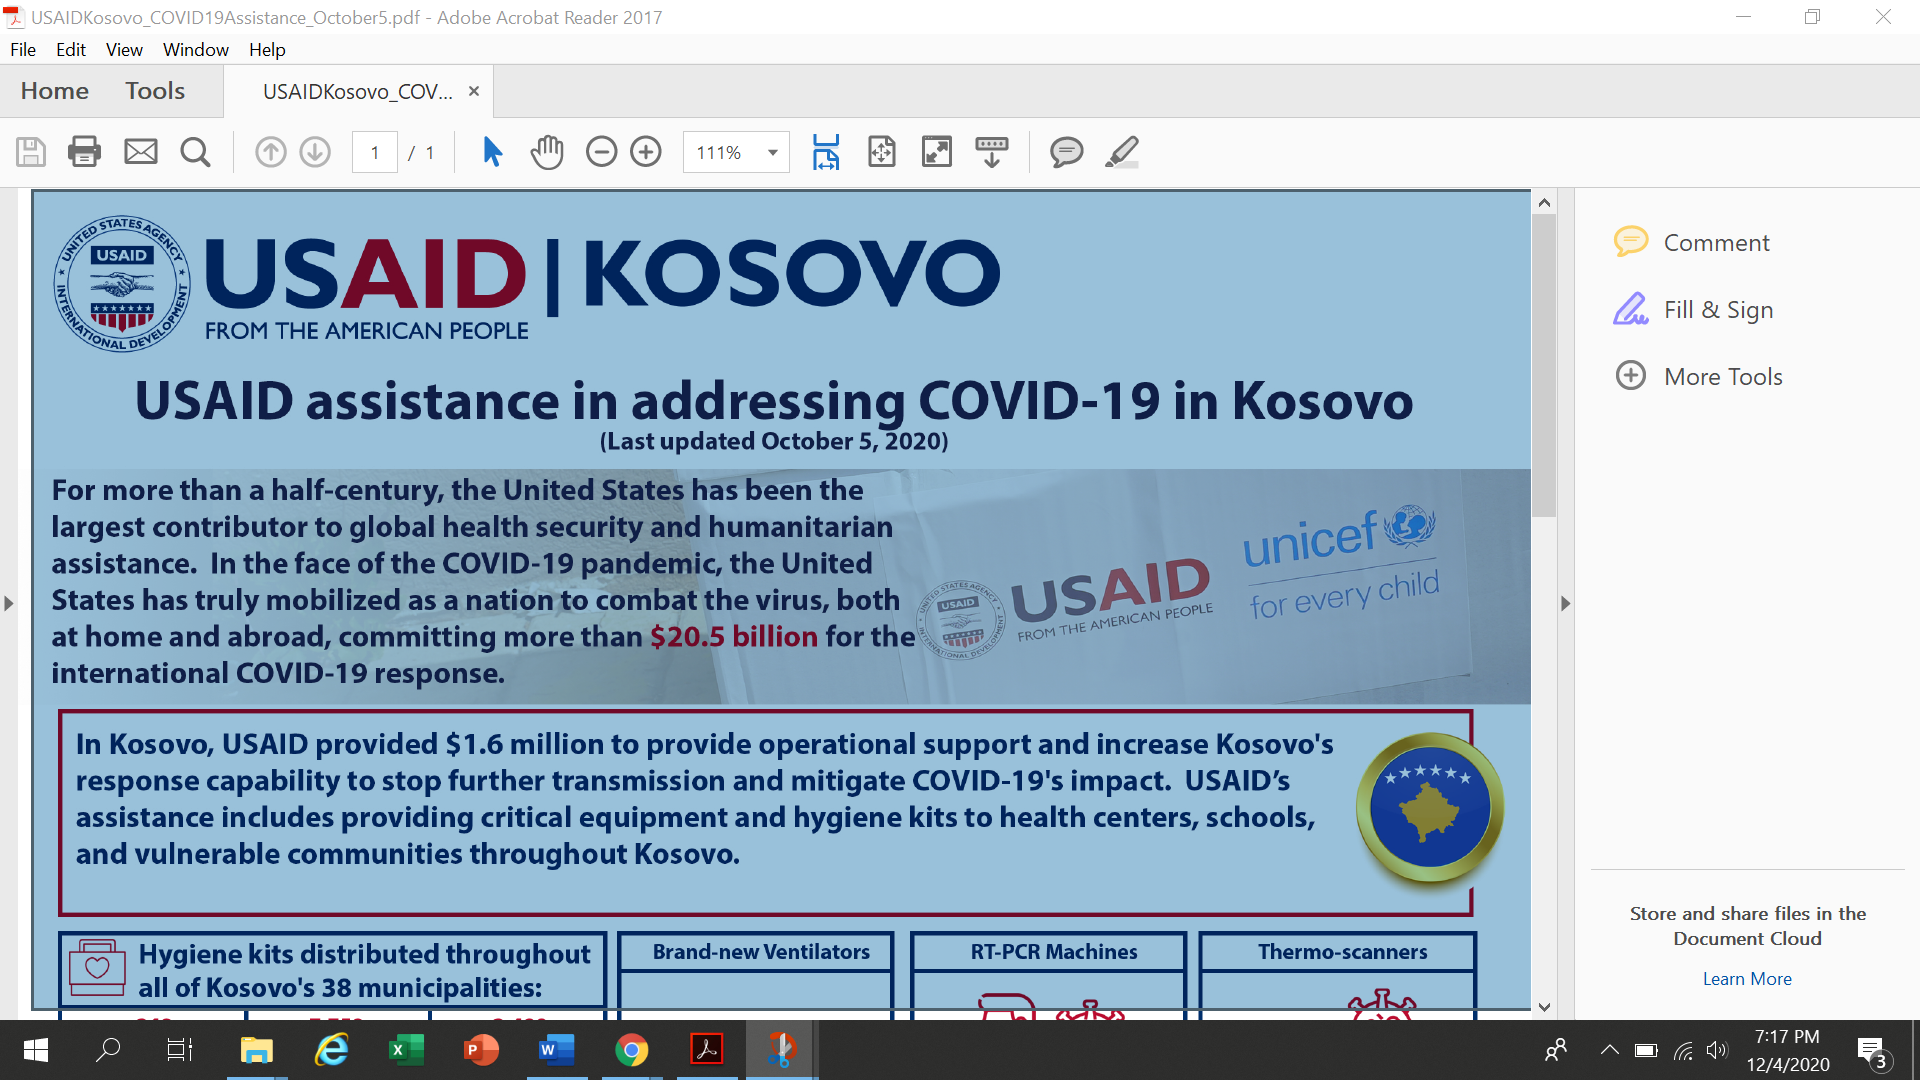This screenshot has width=1920, height=1080.
Task: Click the Learn More link
Action: point(1747,979)
